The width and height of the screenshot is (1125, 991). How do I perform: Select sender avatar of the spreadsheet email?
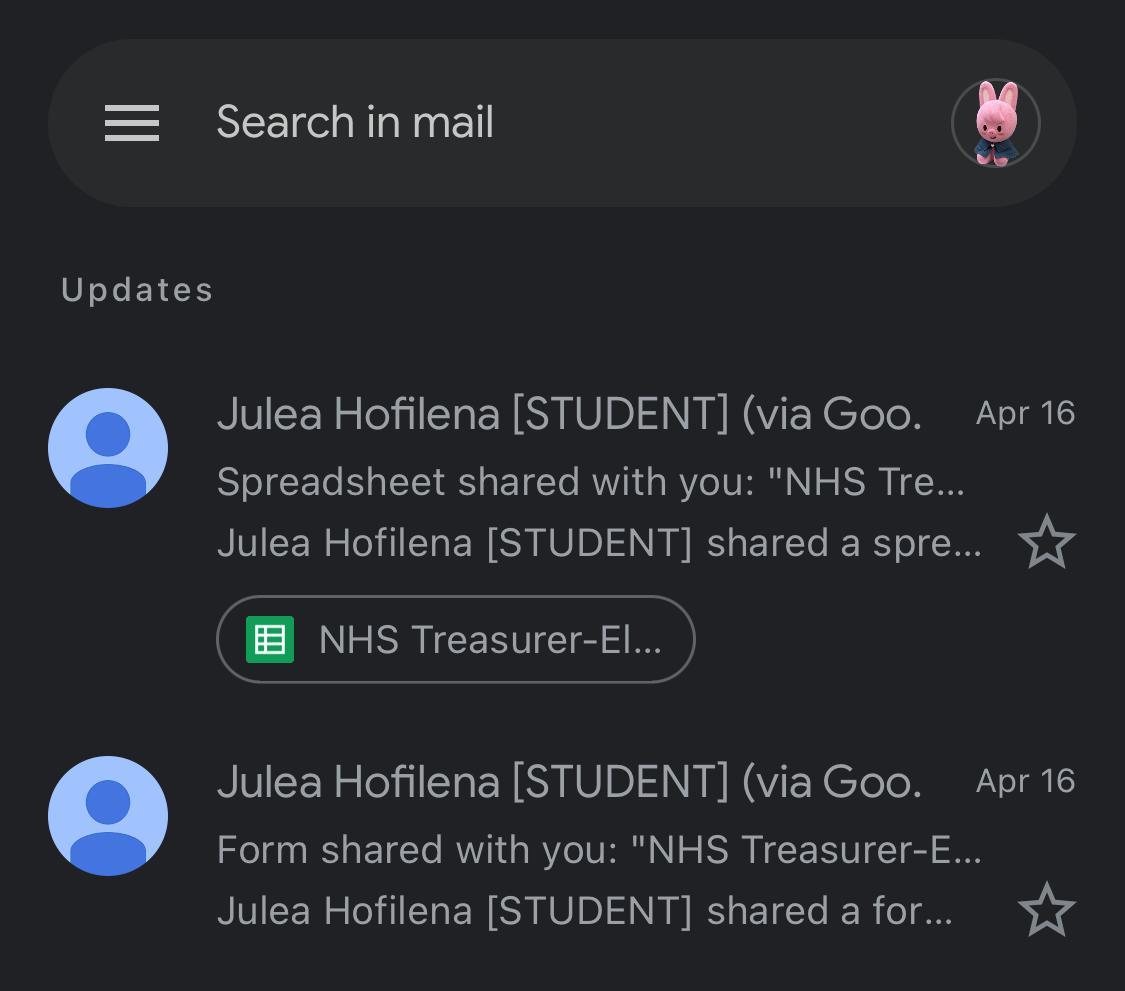coord(108,448)
